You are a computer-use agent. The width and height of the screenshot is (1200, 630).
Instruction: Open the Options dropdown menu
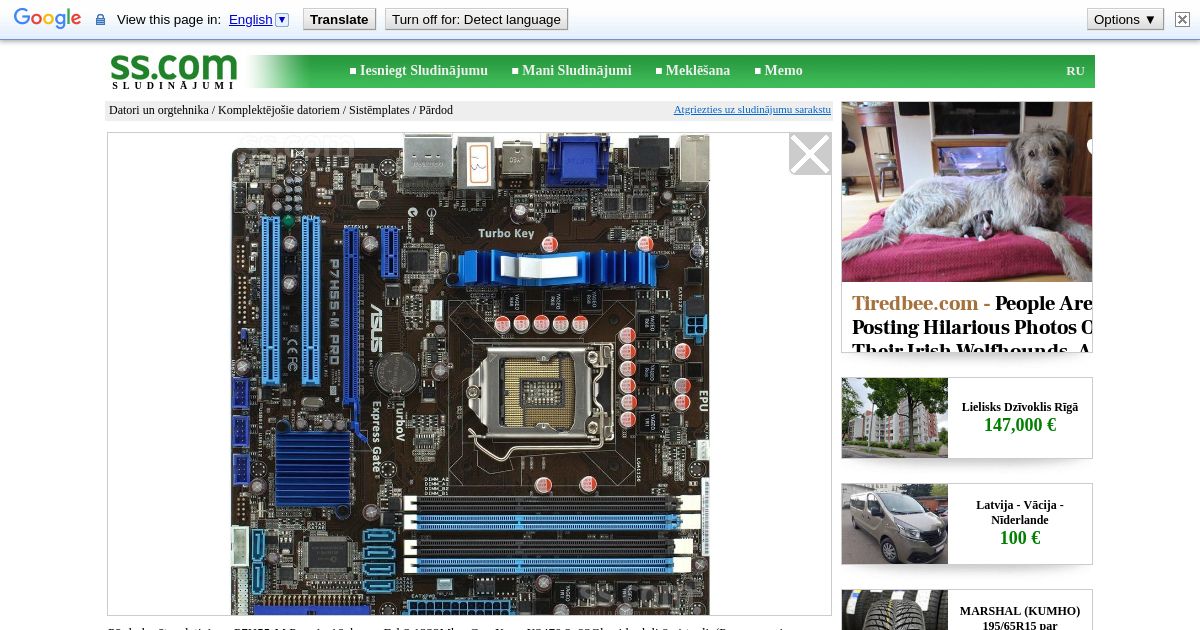(1125, 19)
